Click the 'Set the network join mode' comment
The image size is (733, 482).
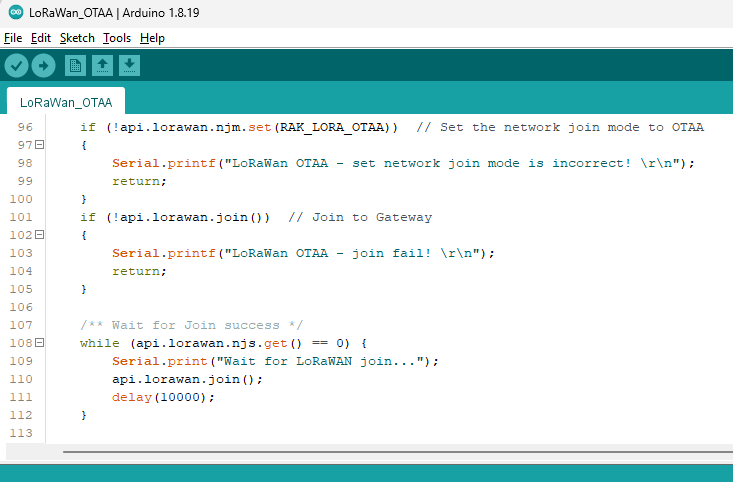point(560,127)
